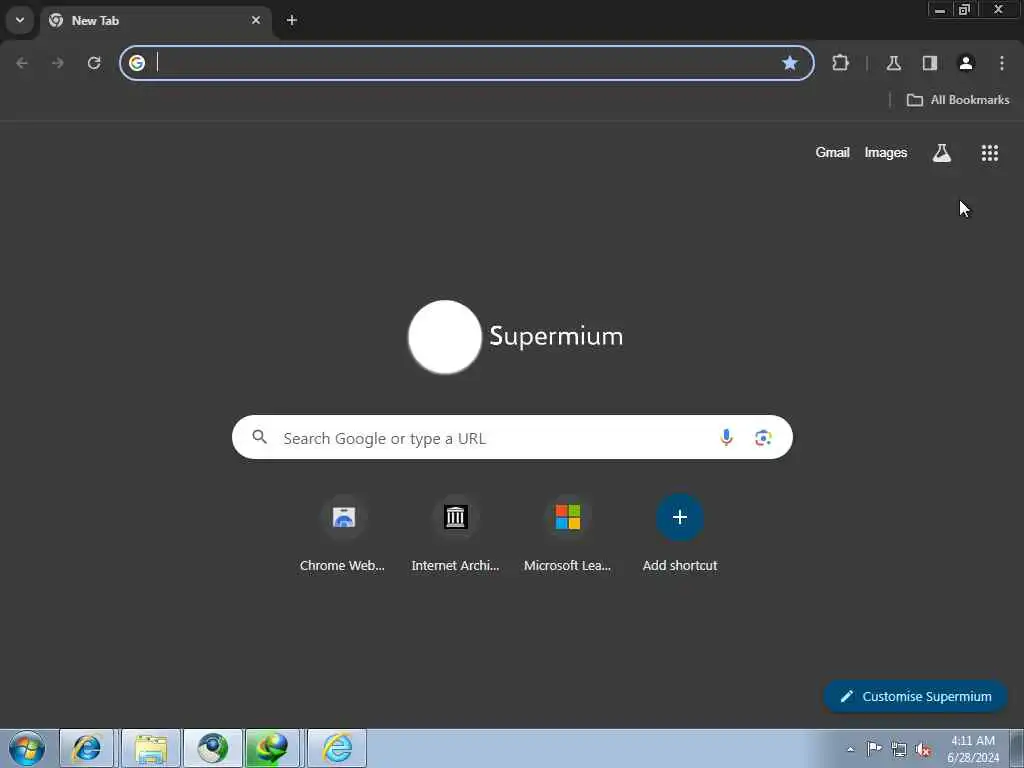This screenshot has width=1024, height=768.
Task: Open Internet Archive shortcut
Action: coord(455,536)
